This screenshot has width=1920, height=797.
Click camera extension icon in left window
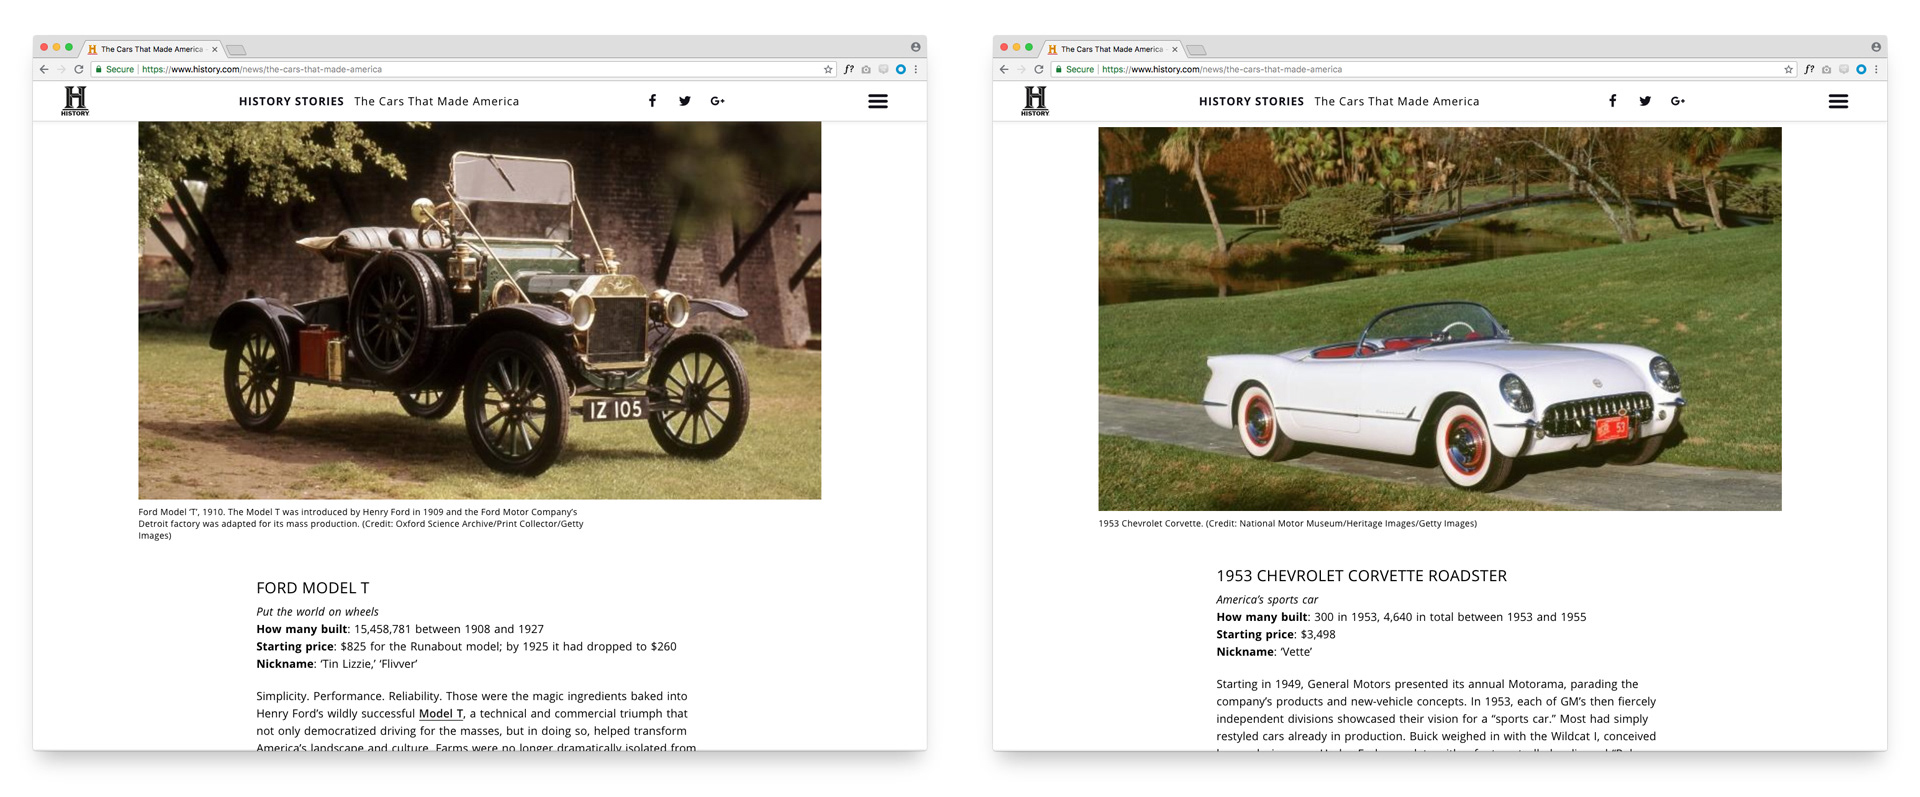[866, 69]
